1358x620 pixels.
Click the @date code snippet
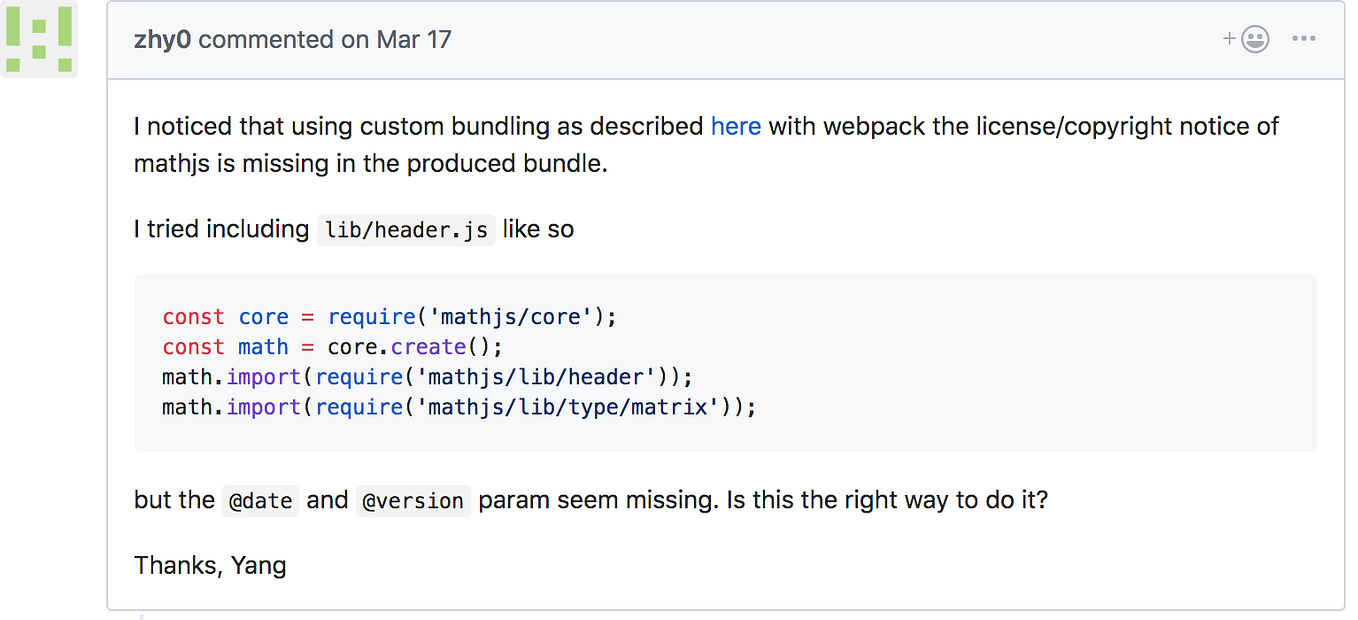(x=259, y=500)
